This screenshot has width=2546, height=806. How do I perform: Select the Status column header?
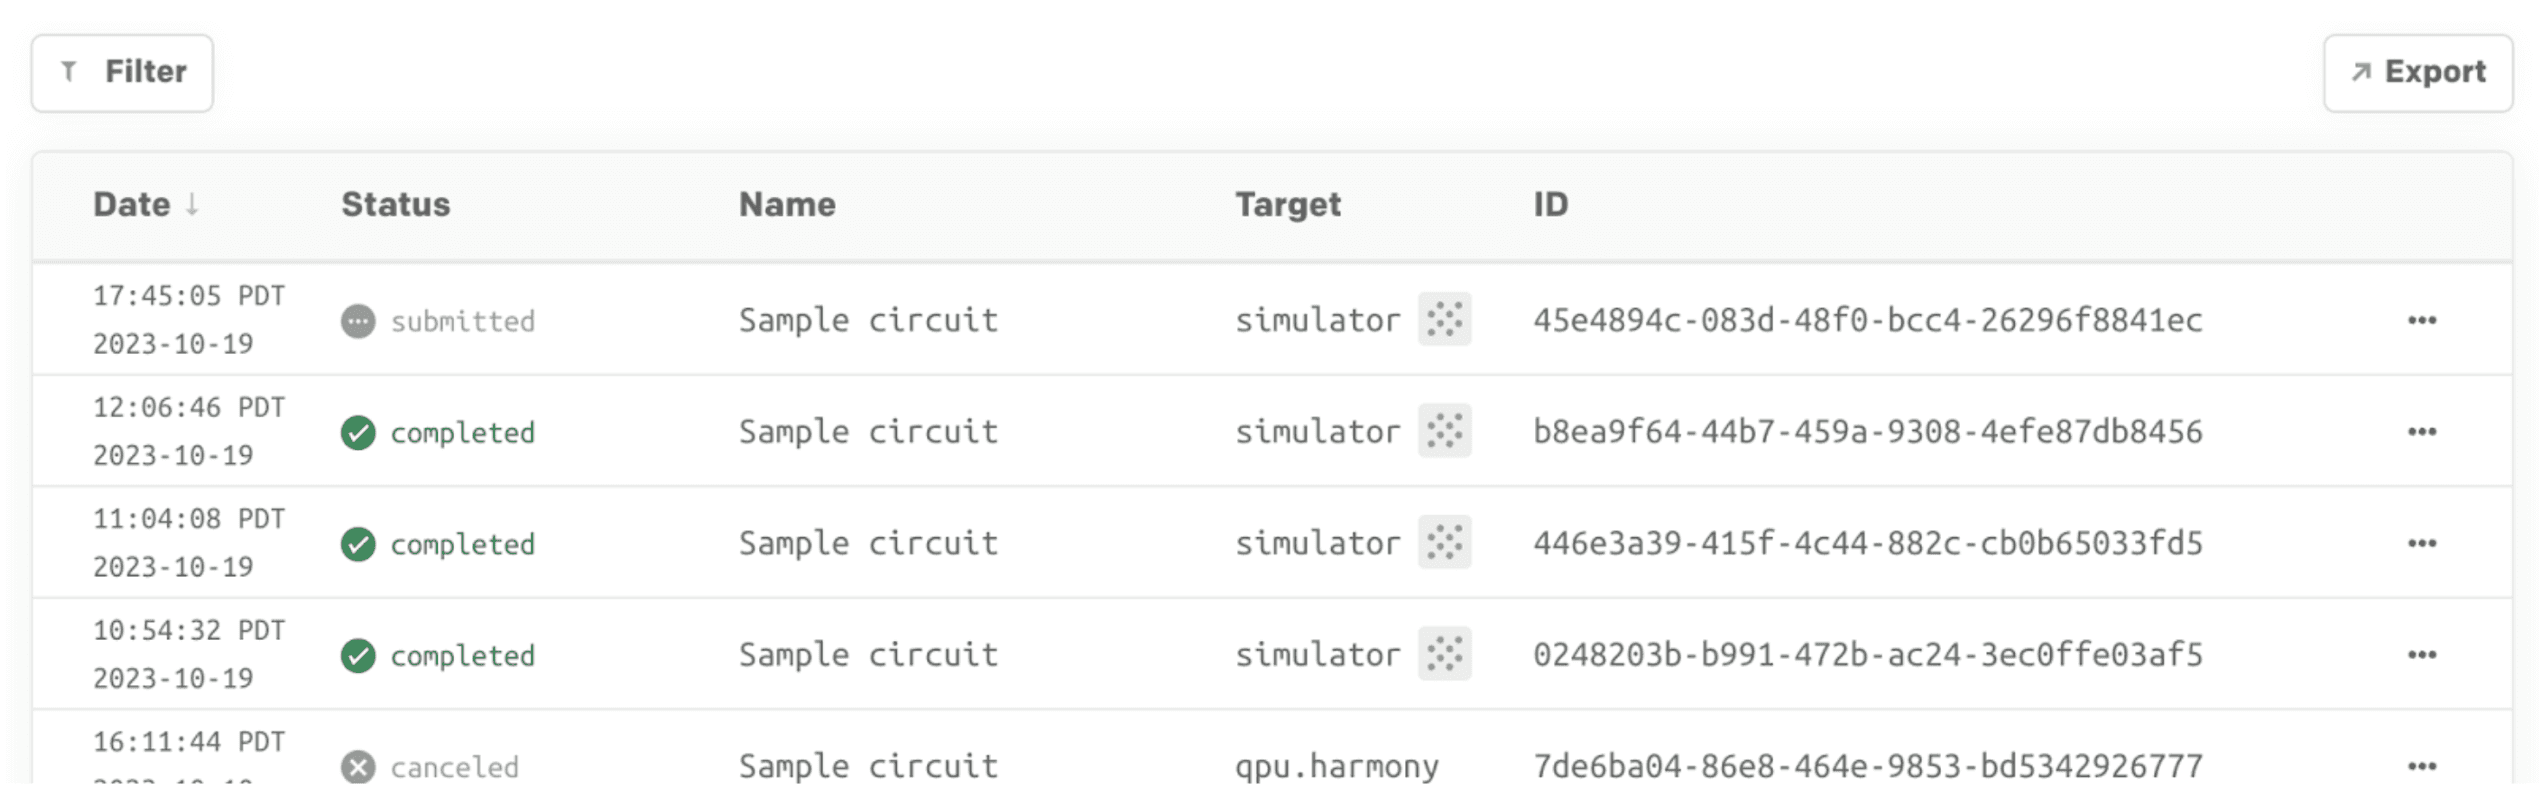click(x=396, y=204)
